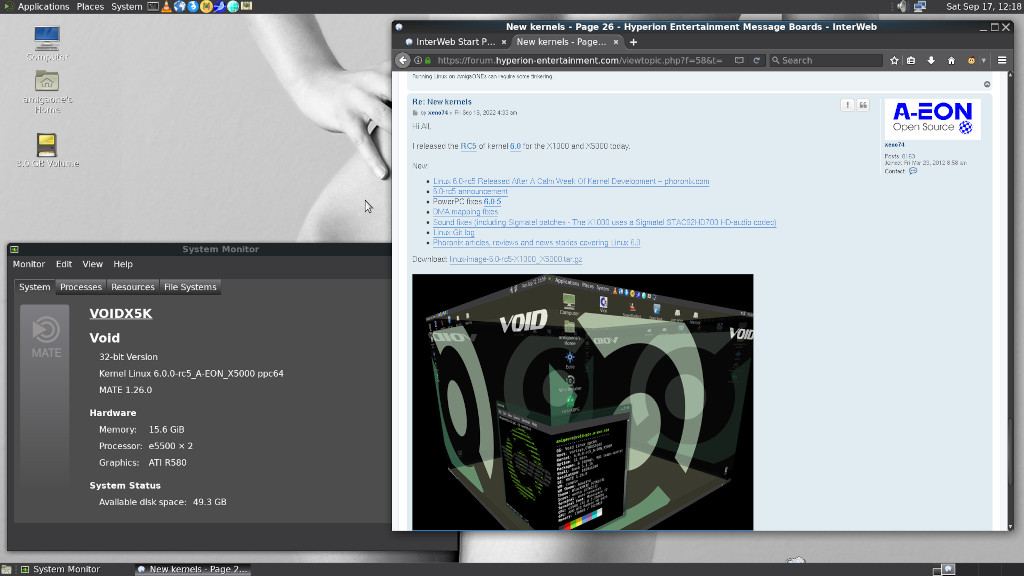The height and width of the screenshot is (576, 1024).
Task: Close the New kernels browser tab
Action: click(616, 42)
